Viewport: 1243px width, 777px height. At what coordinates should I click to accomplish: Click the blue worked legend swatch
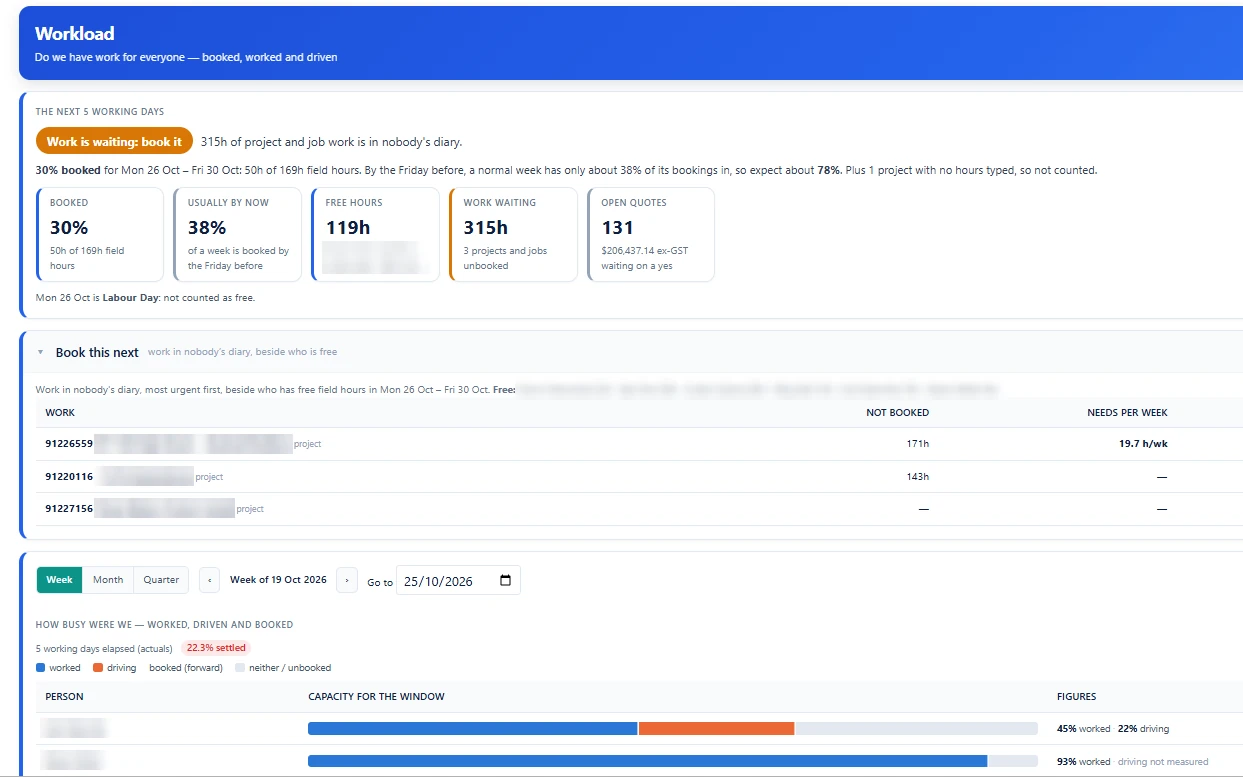pyautogui.click(x=40, y=667)
